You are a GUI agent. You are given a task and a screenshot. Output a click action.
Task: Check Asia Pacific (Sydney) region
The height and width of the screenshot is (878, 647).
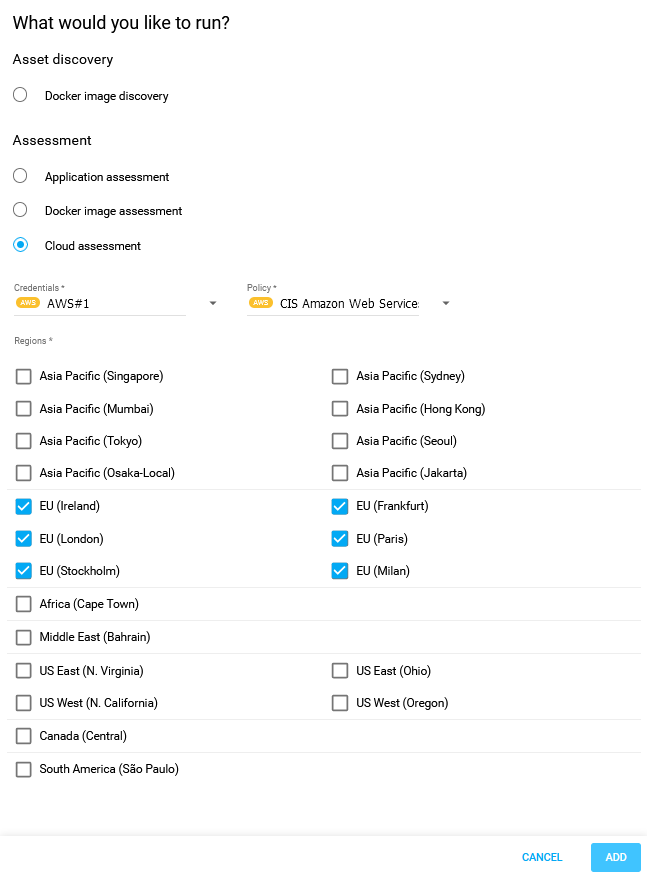coord(340,377)
